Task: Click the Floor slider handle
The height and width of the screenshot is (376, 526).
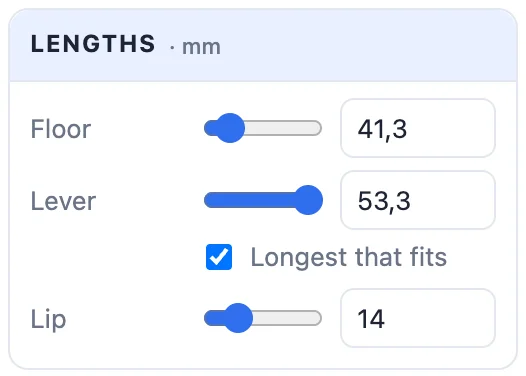Action: click(x=230, y=128)
